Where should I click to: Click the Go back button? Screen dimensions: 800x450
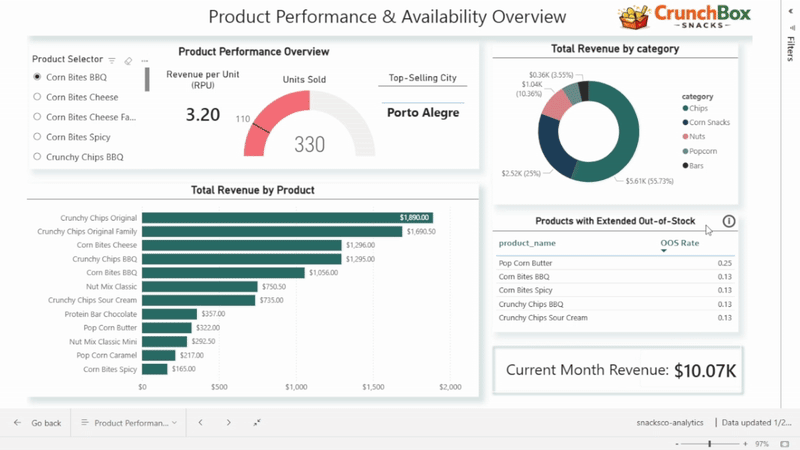38,423
